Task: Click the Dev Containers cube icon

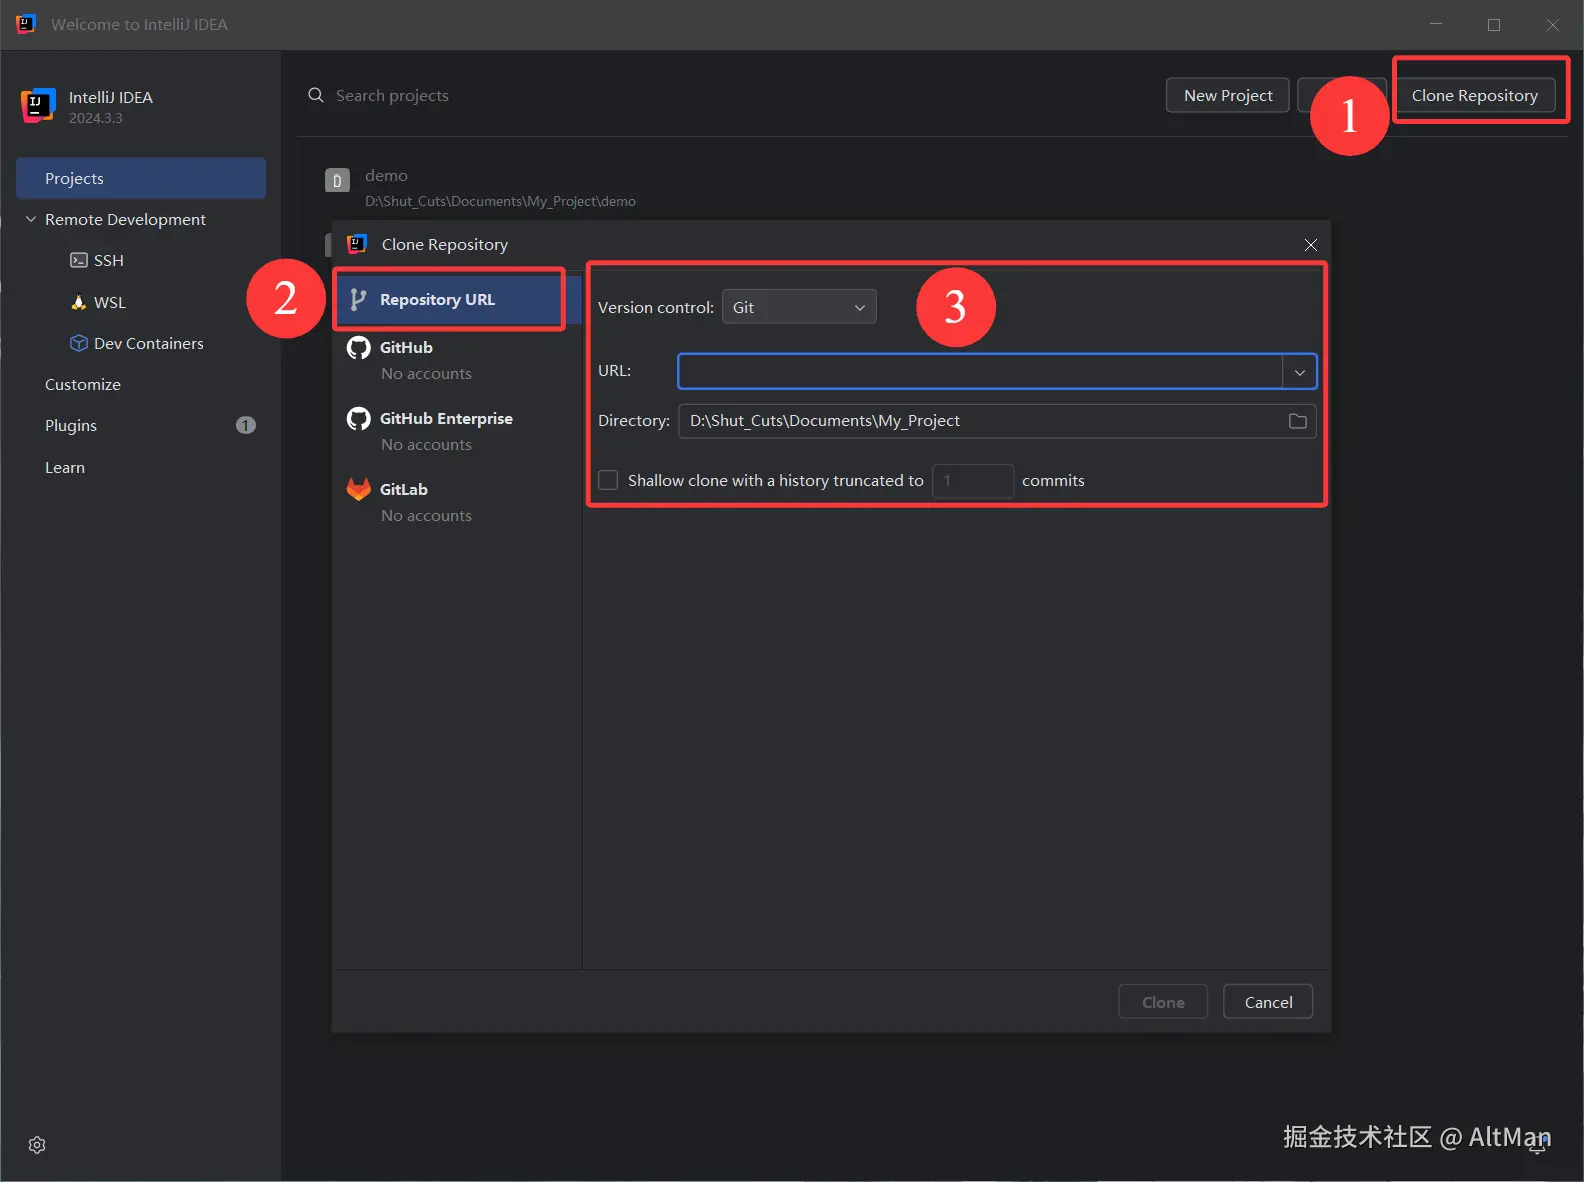Action: click(79, 343)
